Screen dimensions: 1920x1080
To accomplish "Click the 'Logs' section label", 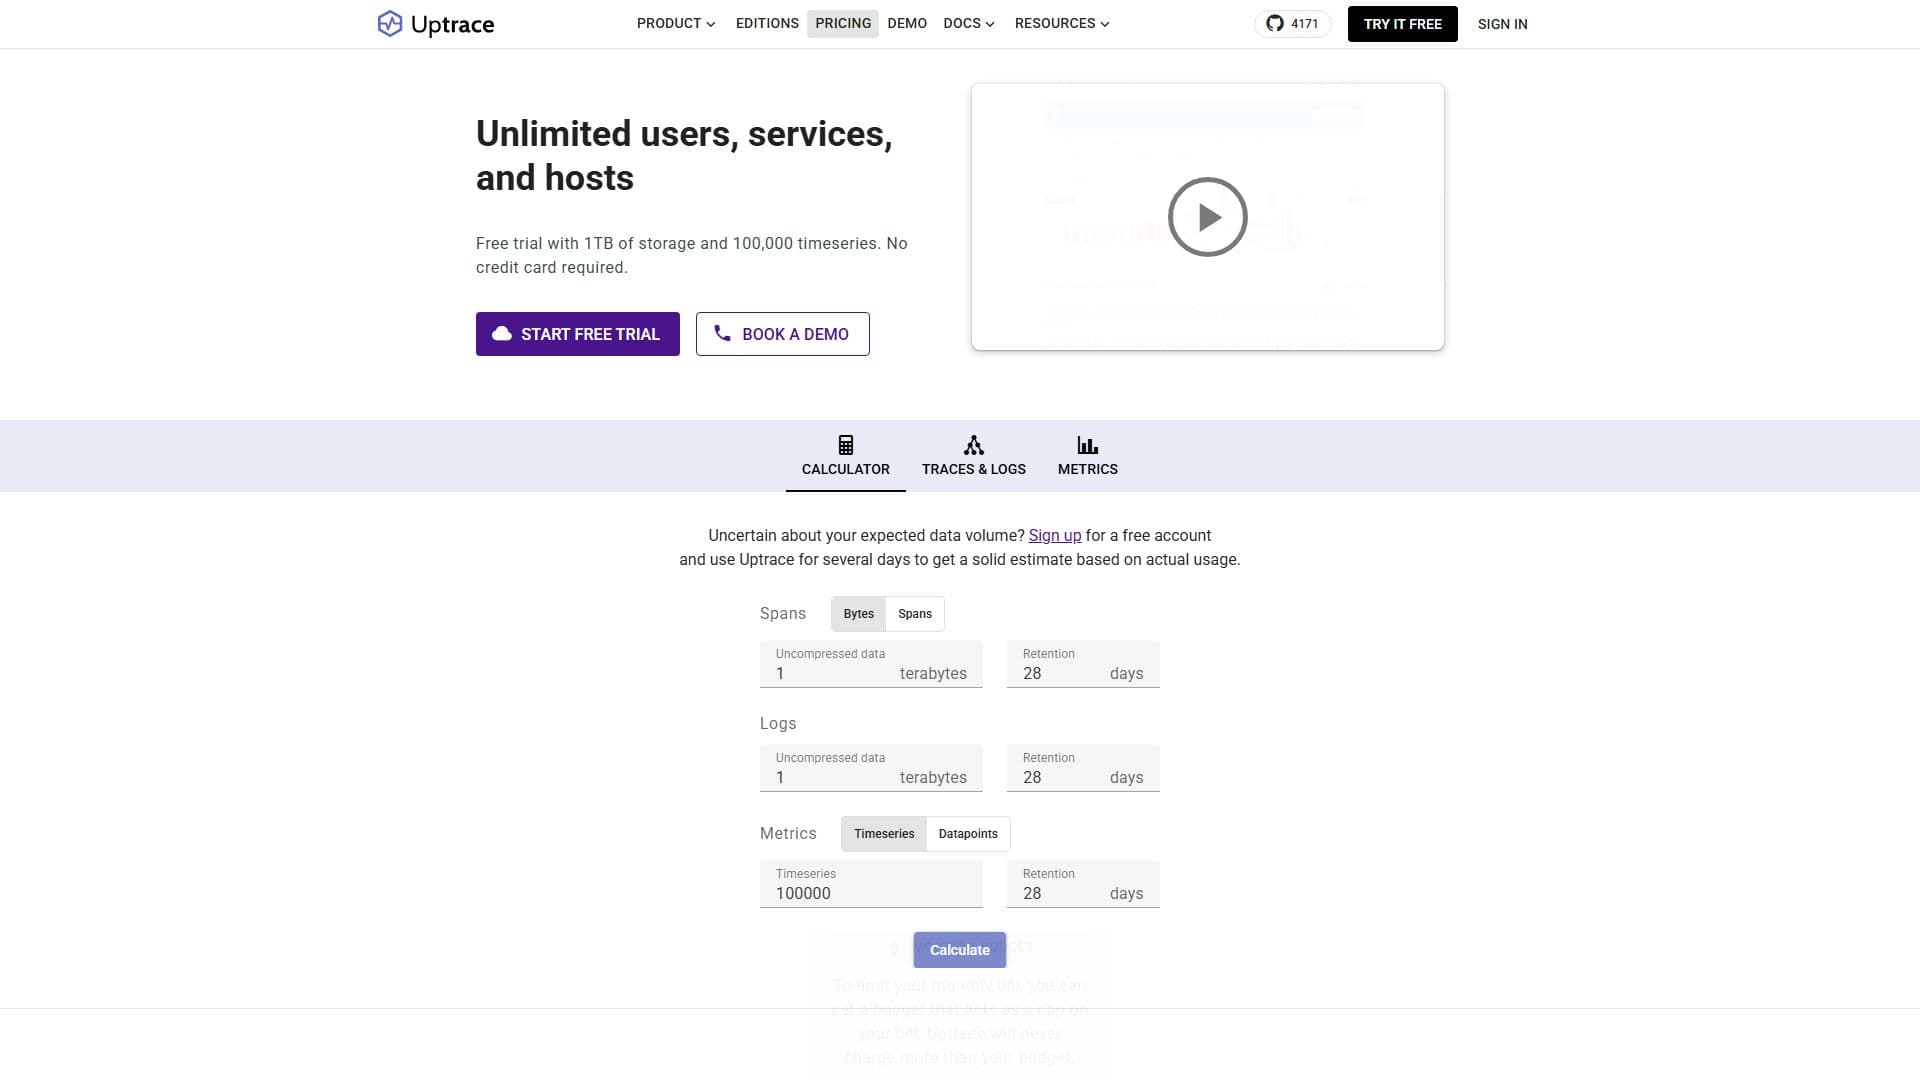I will coord(778,724).
